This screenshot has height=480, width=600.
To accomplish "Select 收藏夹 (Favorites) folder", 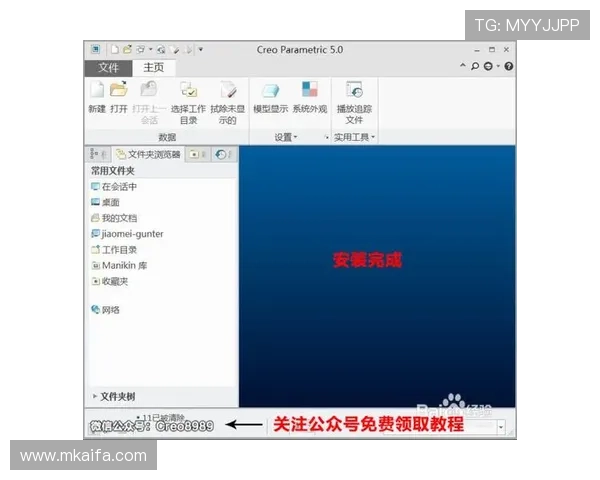I will point(109,281).
